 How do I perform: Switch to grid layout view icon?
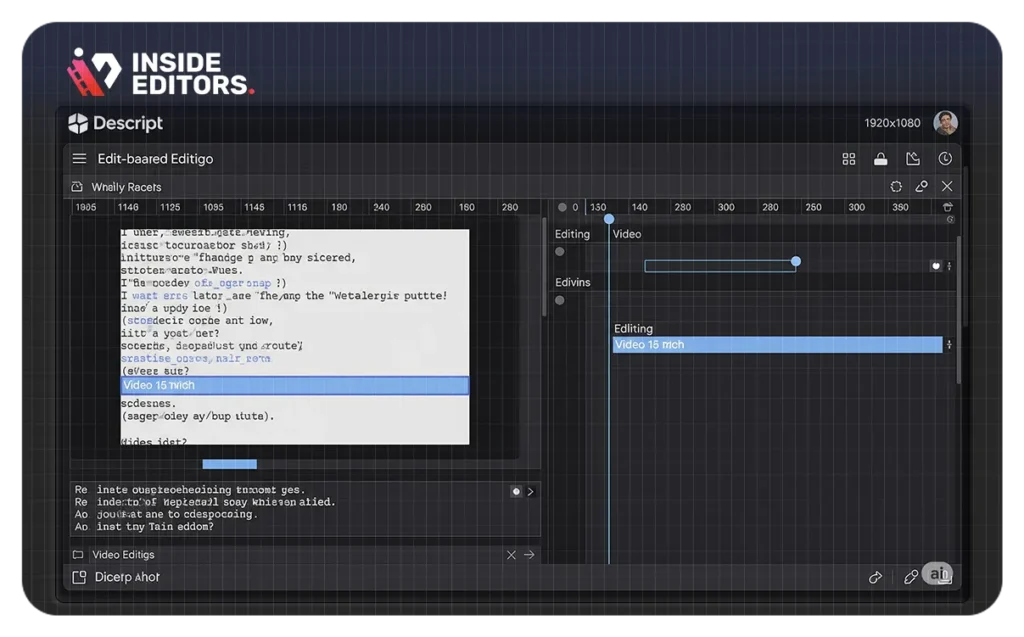848,159
